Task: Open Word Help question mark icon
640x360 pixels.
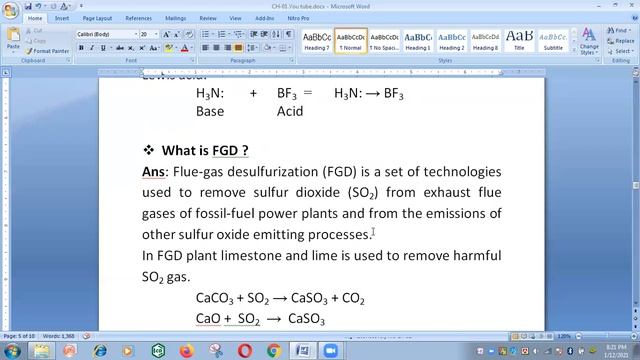Action: pos(634,18)
